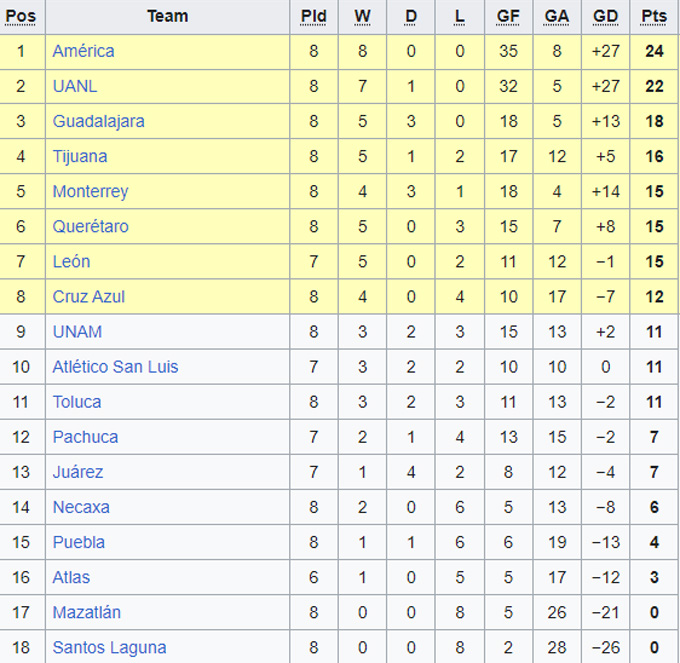Open the Atlas team link
This screenshot has width=680, height=663.
click(71, 577)
